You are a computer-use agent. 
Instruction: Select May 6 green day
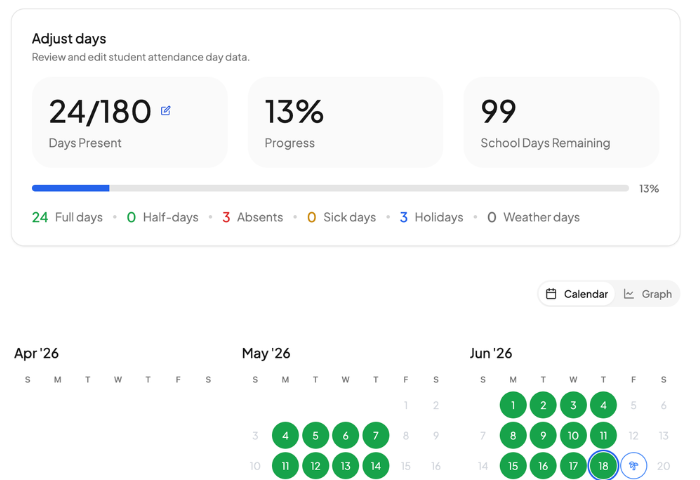coord(346,435)
